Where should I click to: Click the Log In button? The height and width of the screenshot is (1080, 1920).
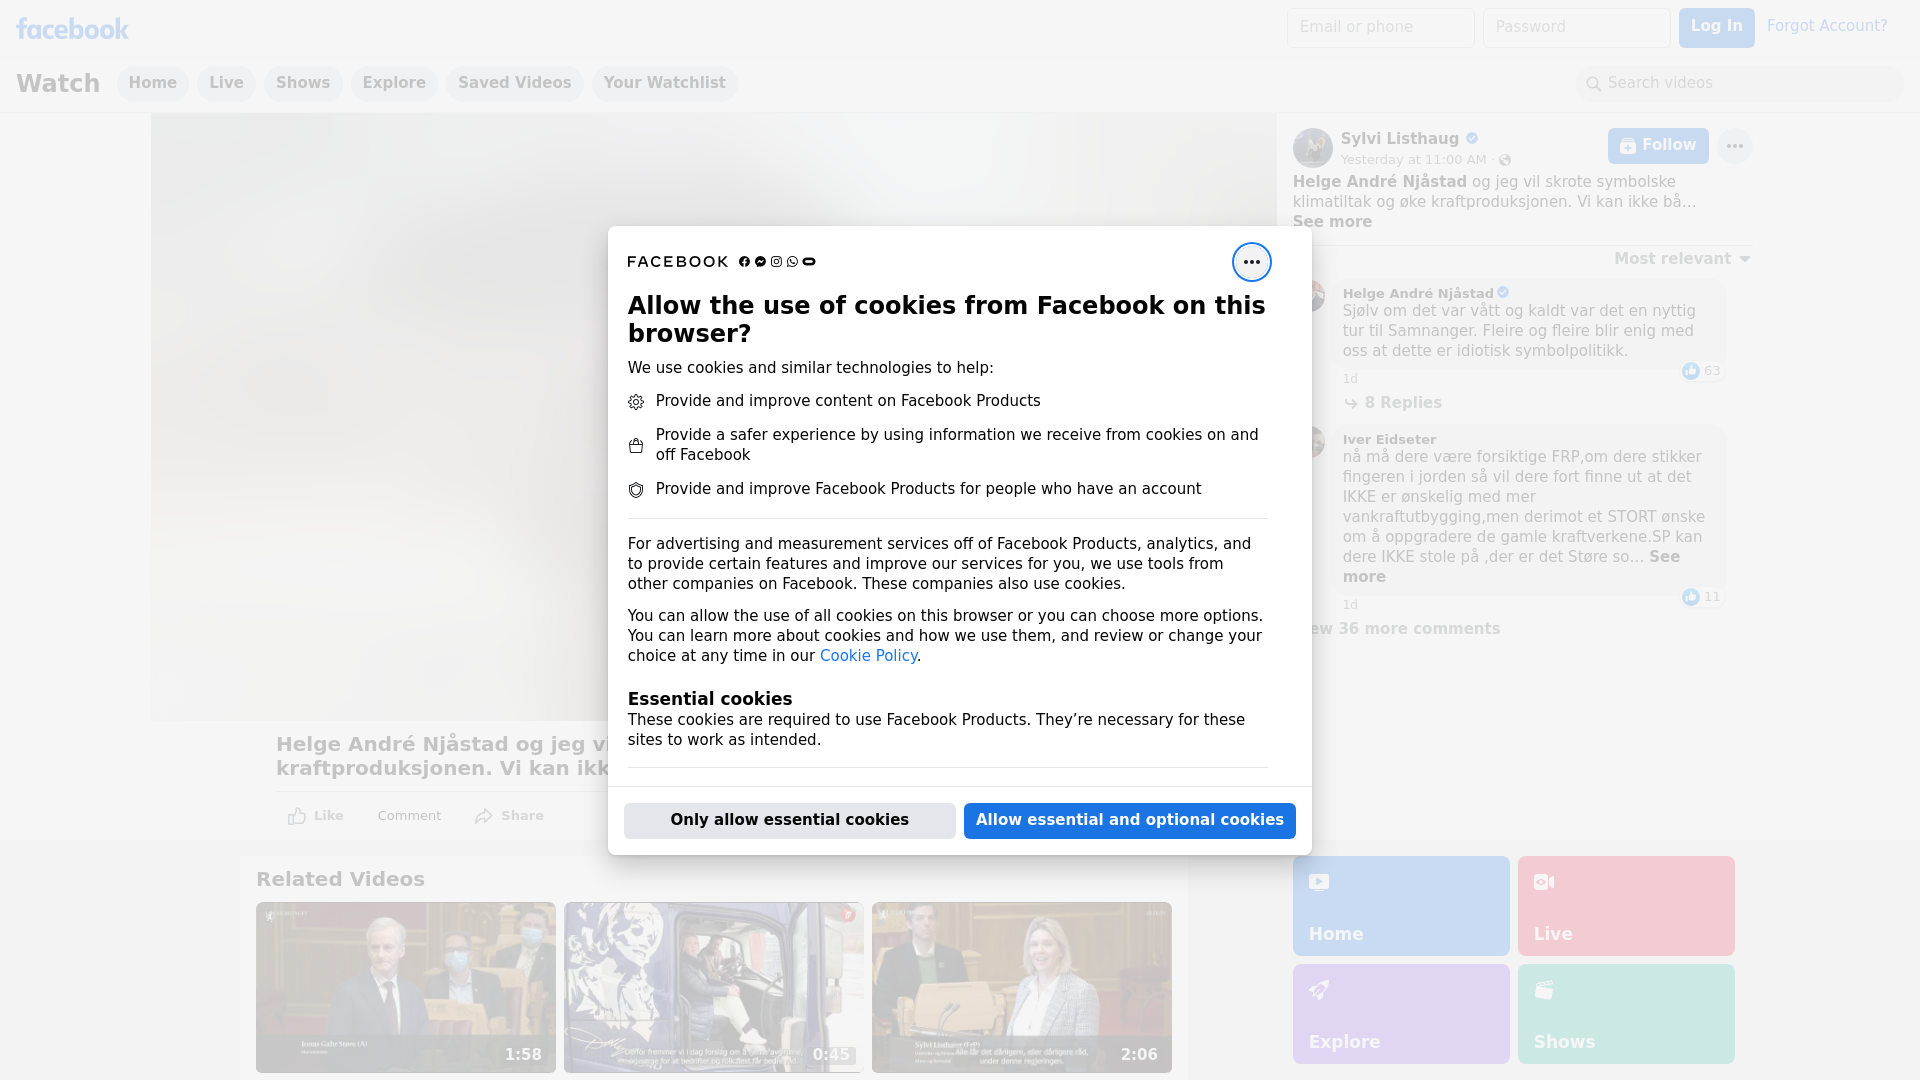pos(1716,28)
